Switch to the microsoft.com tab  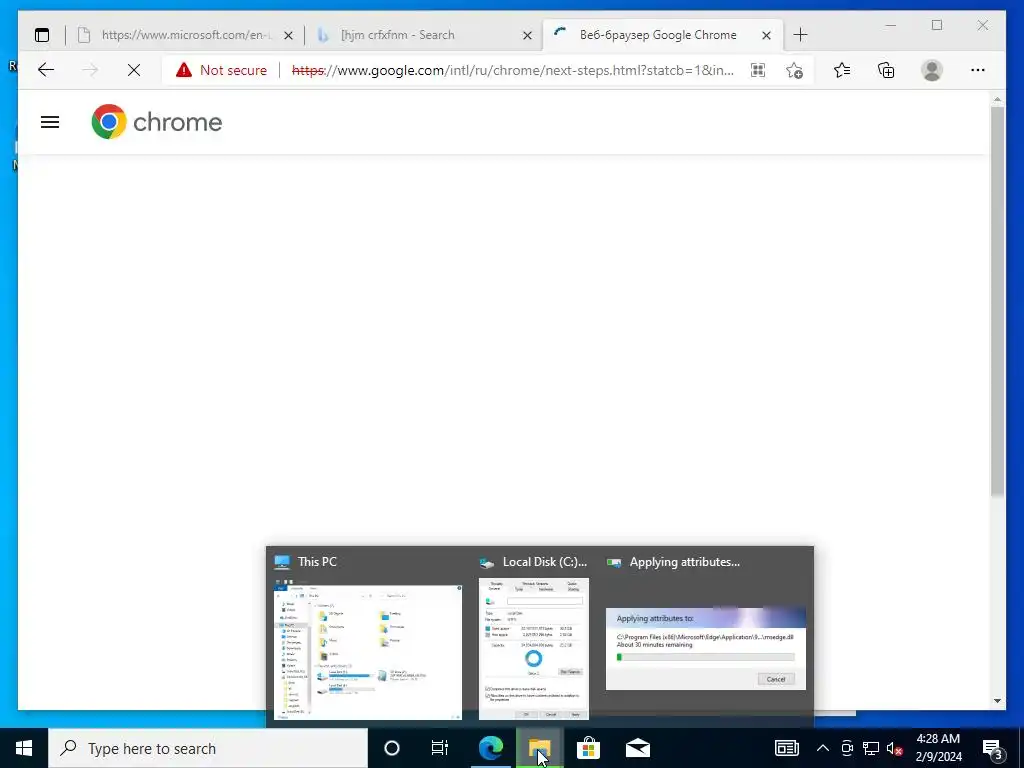185,35
